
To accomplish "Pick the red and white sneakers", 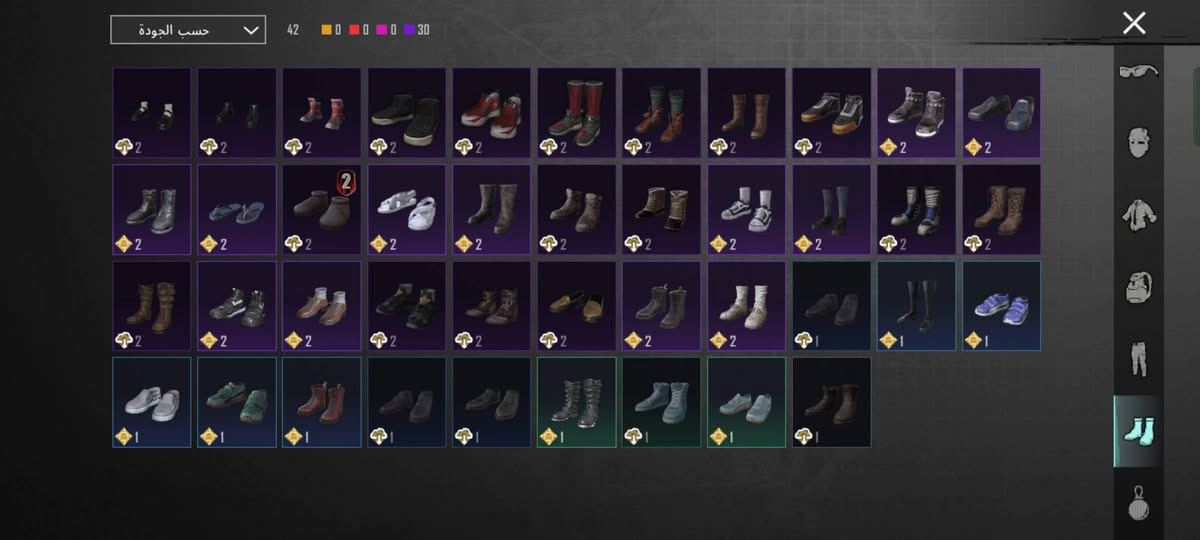I will click(x=492, y=113).
